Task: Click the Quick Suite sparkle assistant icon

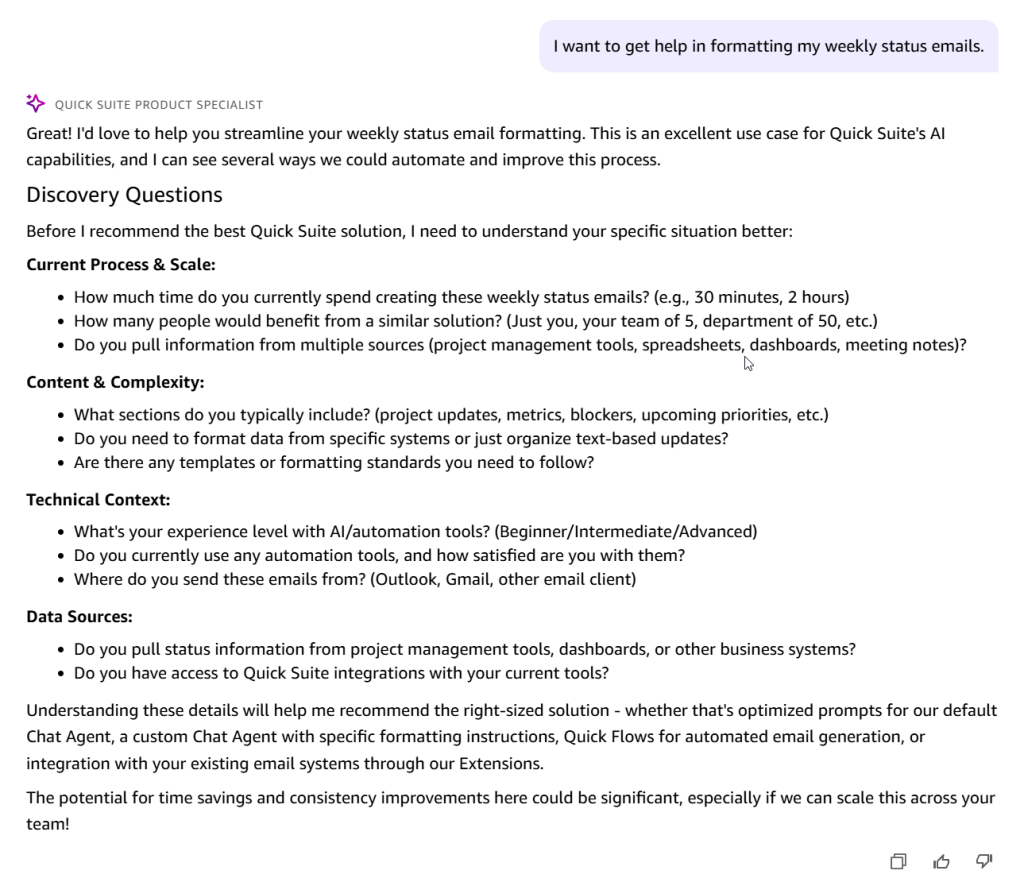Action: (35, 103)
